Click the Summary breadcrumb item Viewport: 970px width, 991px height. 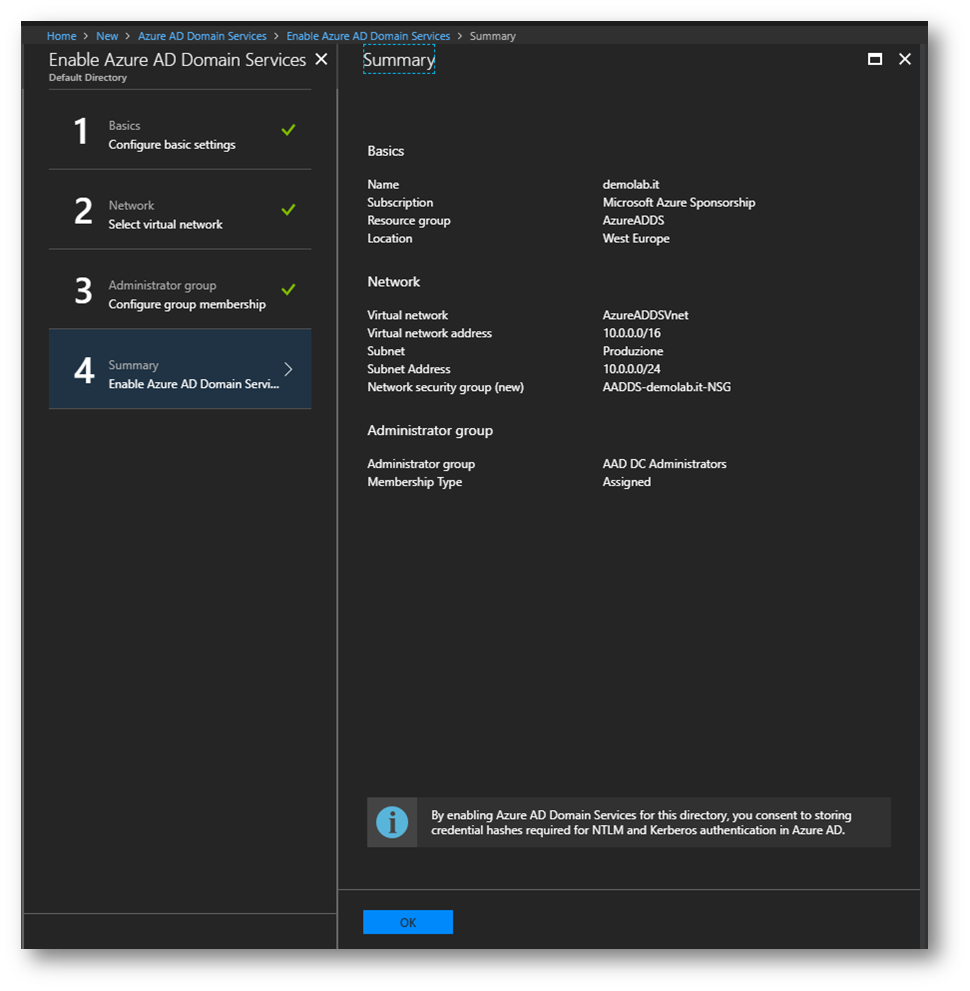pyautogui.click(x=492, y=36)
